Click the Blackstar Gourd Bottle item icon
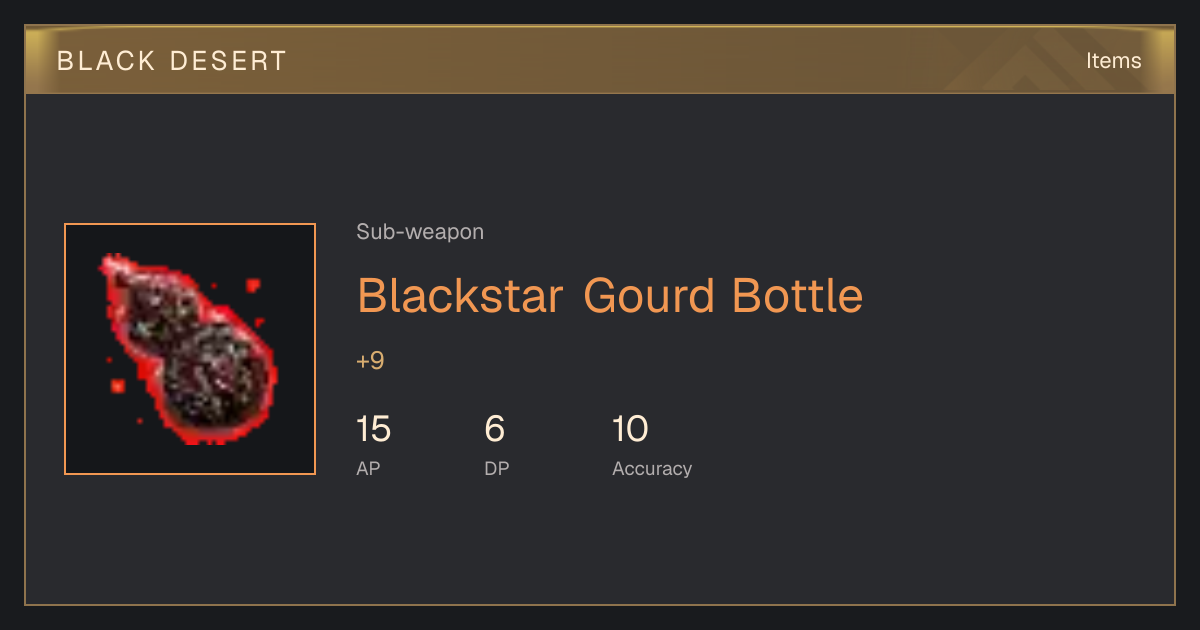This screenshot has width=1200, height=630. pyautogui.click(x=190, y=349)
